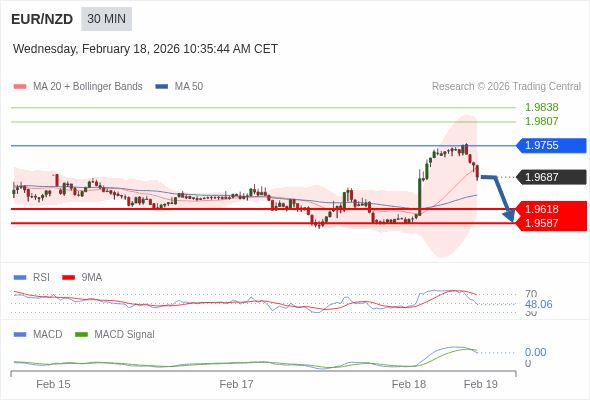Click the MA 20 + Bollinger Bands label
590x400 pixels.
(88, 87)
